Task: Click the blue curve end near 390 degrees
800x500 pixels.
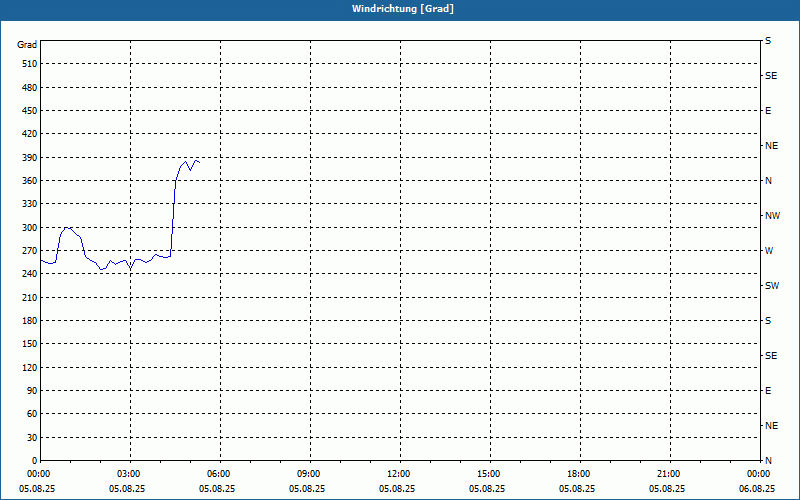Action: click(x=198, y=162)
